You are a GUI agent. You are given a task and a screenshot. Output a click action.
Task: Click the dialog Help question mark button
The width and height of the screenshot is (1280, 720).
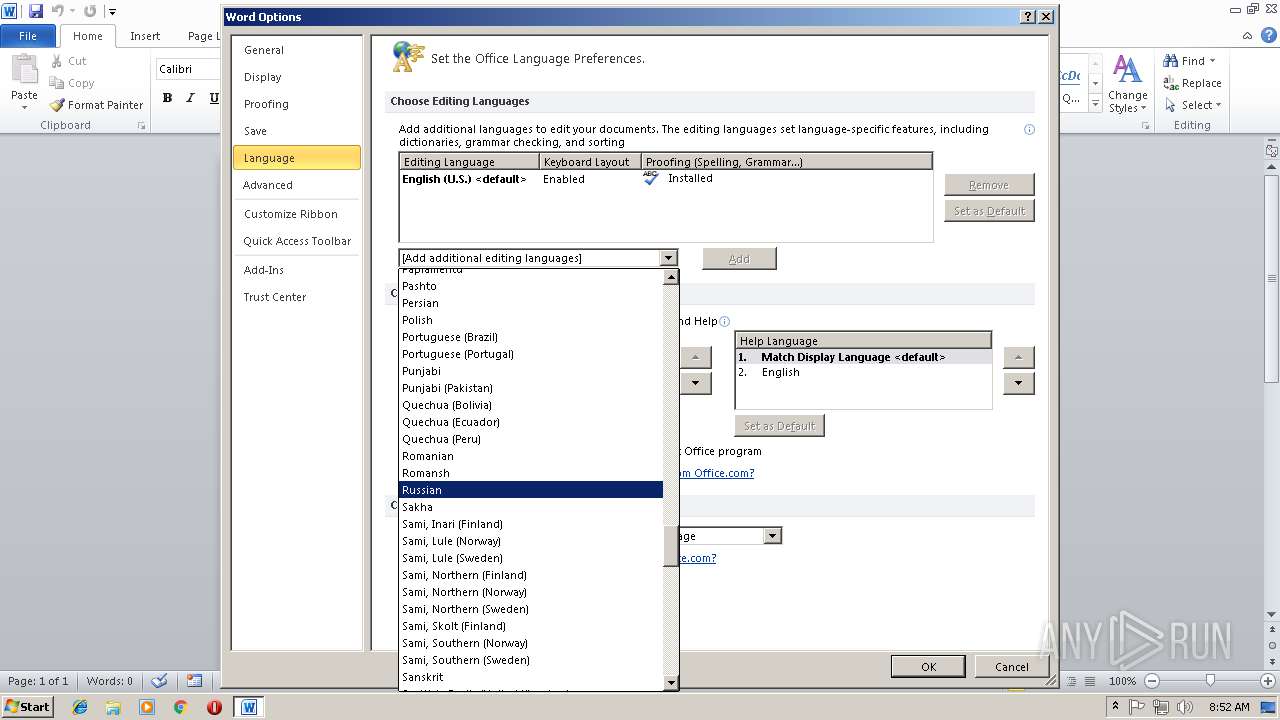pyautogui.click(x=1028, y=17)
